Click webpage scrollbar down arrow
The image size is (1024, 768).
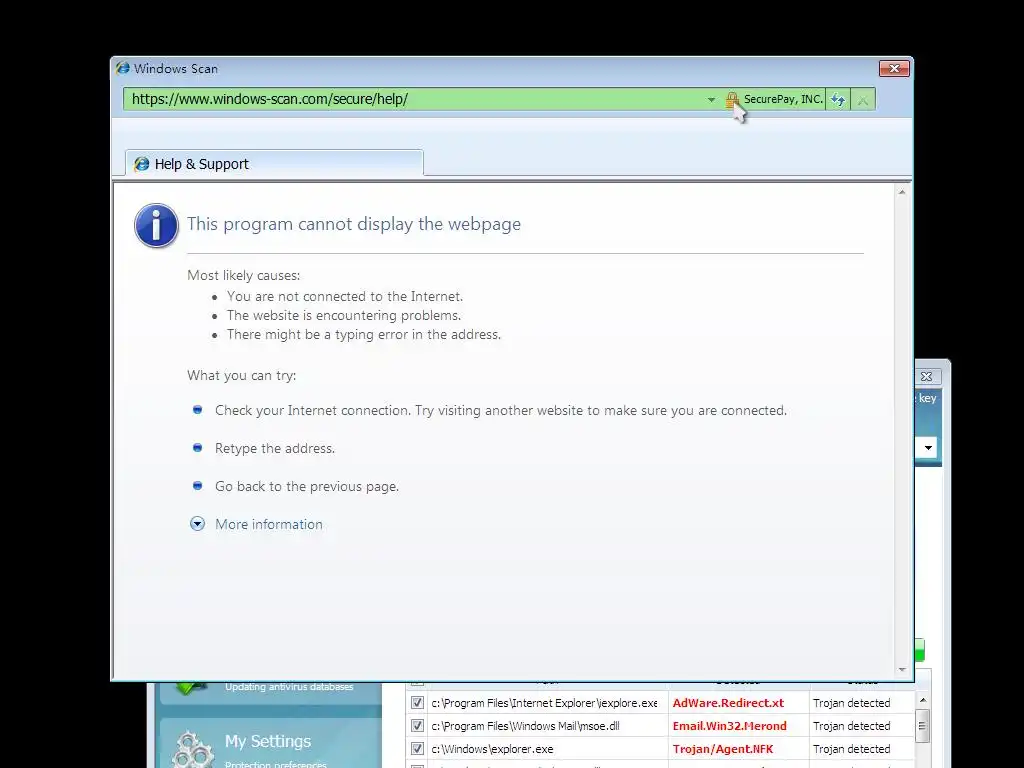tap(902, 669)
